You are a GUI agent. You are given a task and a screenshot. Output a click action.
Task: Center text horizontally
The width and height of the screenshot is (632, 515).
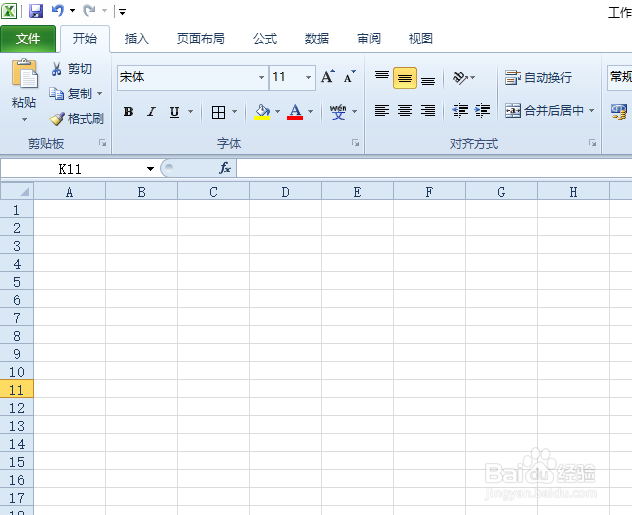point(405,110)
